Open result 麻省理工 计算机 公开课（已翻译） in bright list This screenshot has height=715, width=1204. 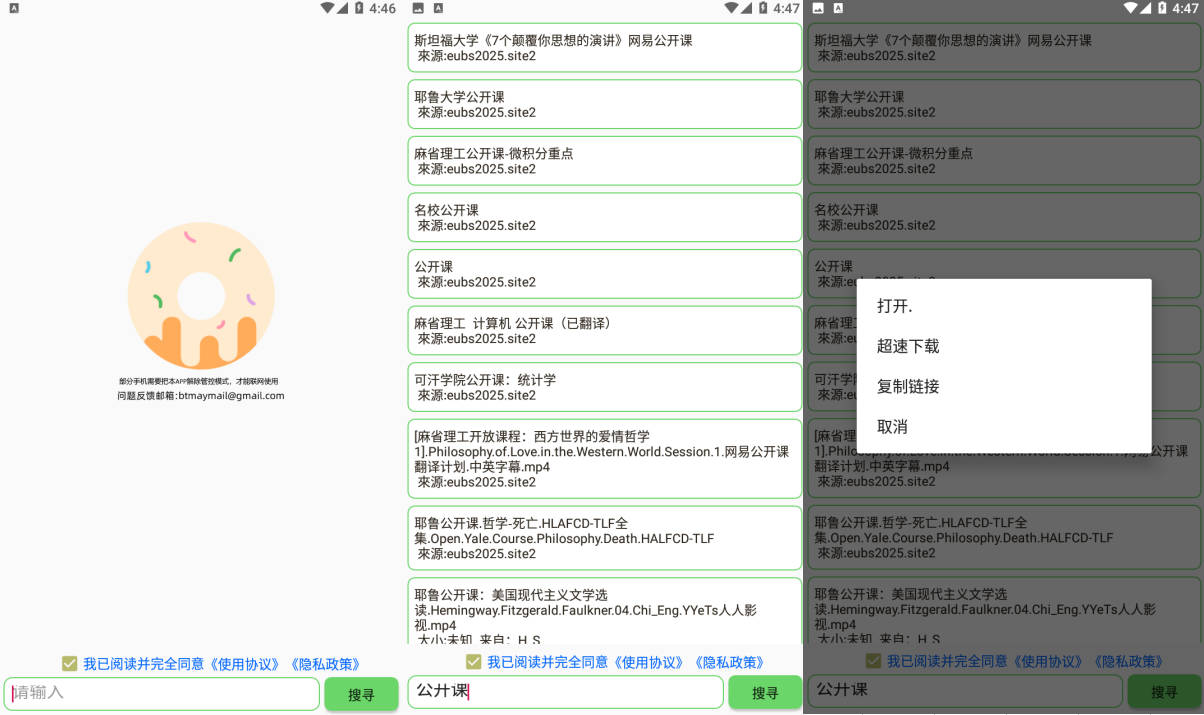tap(605, 330)
